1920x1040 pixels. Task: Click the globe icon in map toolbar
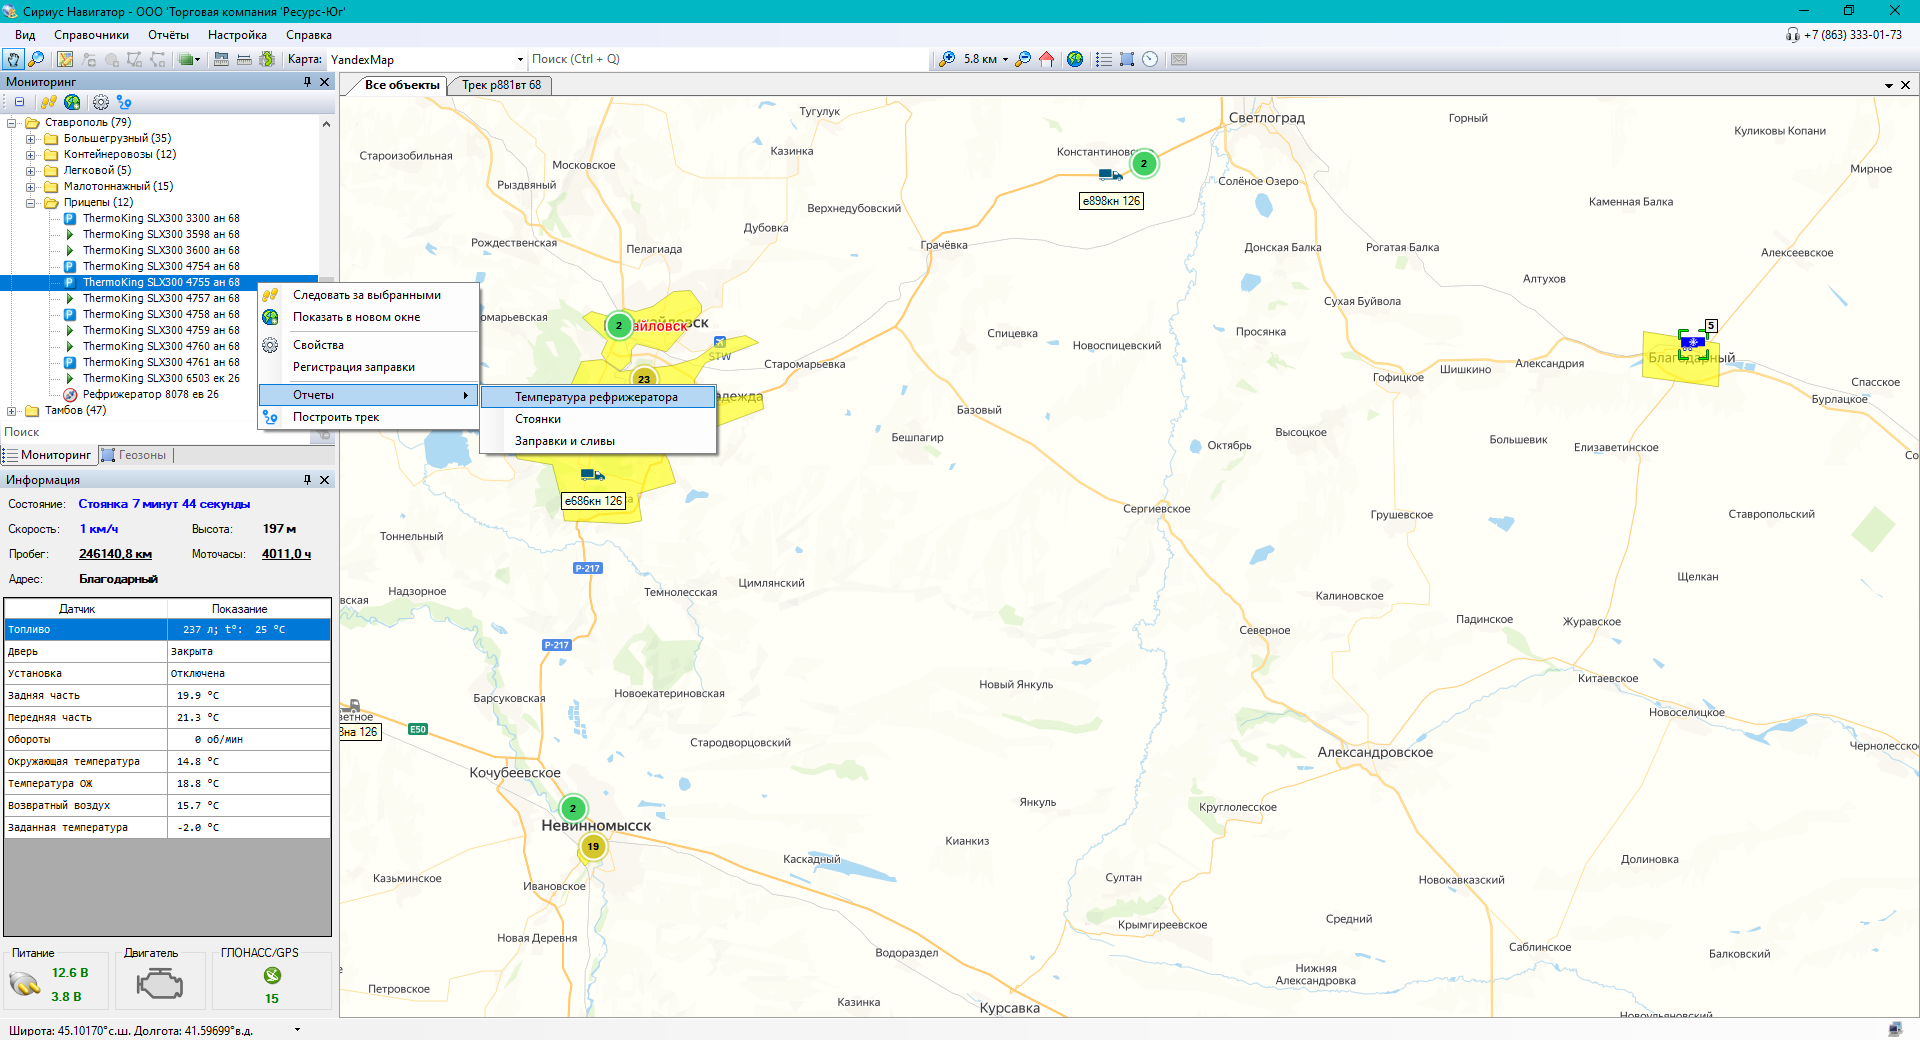1075,60
